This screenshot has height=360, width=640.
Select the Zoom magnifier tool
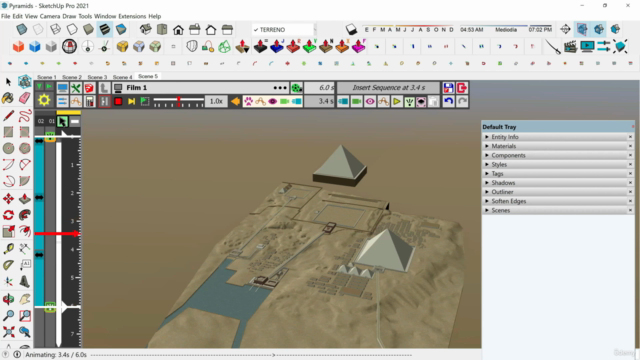pos(8,316)
